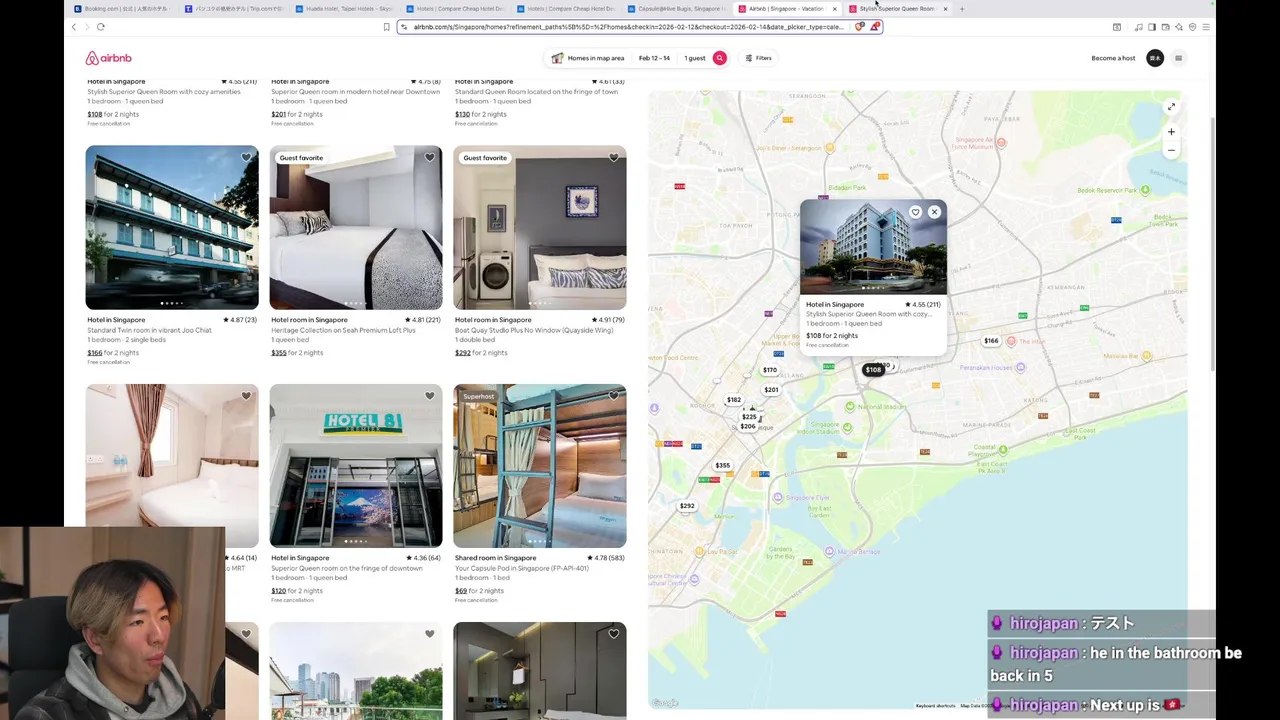Open Stylish Superior Queen Room popup title

[868, 314]
